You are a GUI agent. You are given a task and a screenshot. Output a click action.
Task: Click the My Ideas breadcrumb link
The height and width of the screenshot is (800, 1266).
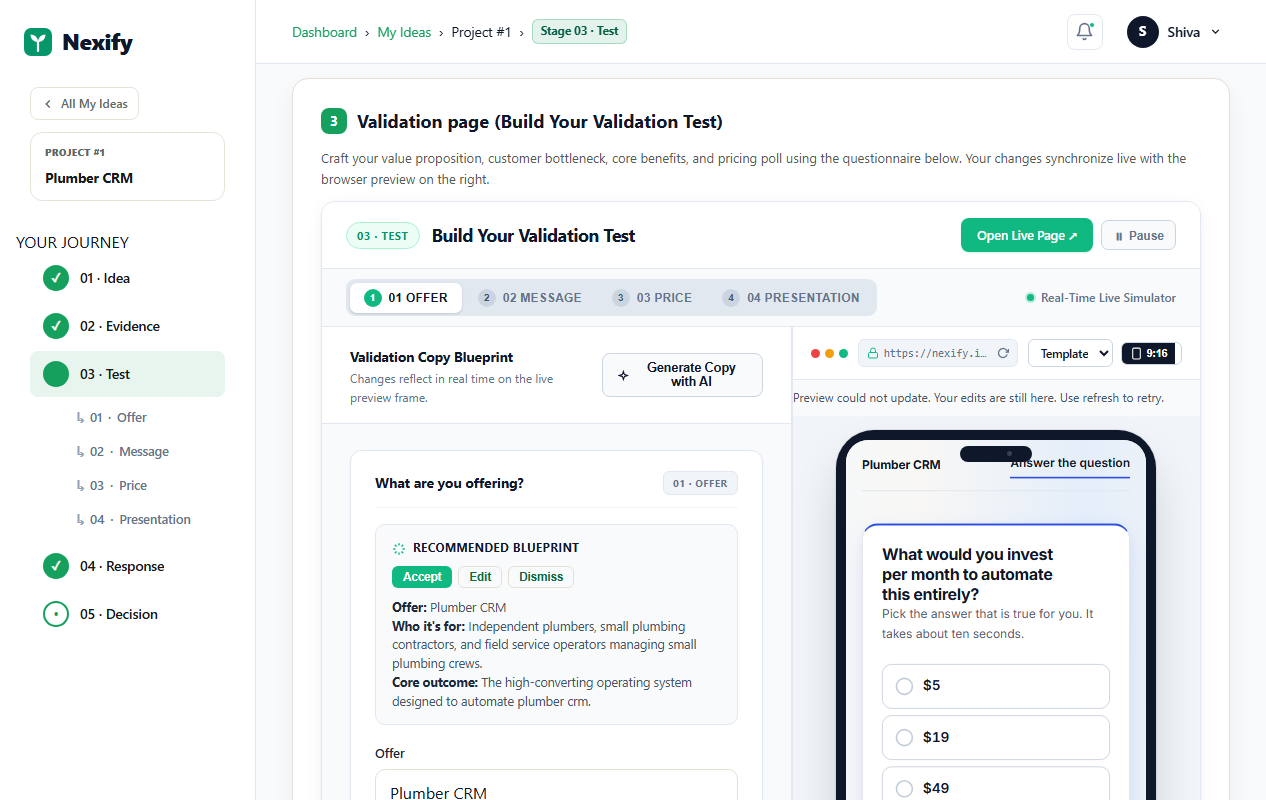(404, 32)
